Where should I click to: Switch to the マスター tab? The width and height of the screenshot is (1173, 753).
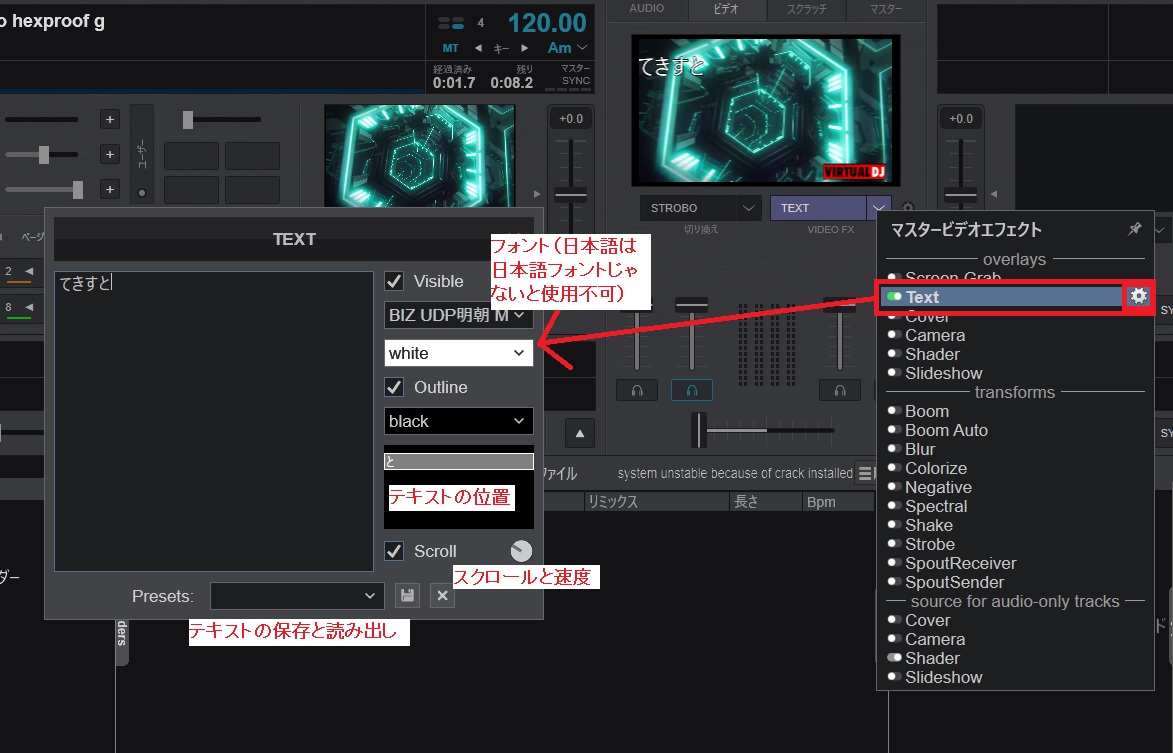click(886, 9)
